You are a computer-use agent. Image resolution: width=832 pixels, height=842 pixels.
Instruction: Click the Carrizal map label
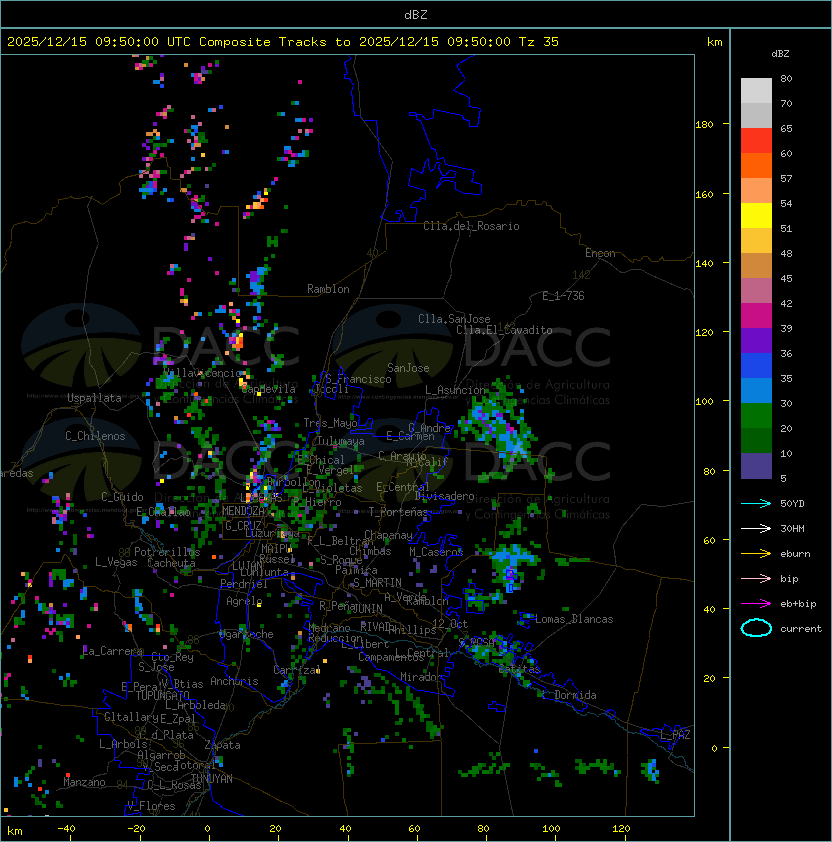point(297,670)
